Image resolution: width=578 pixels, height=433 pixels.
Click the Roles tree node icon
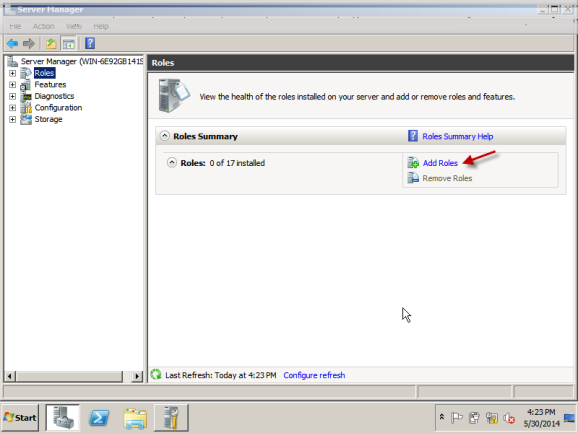[x=26, y=73]
